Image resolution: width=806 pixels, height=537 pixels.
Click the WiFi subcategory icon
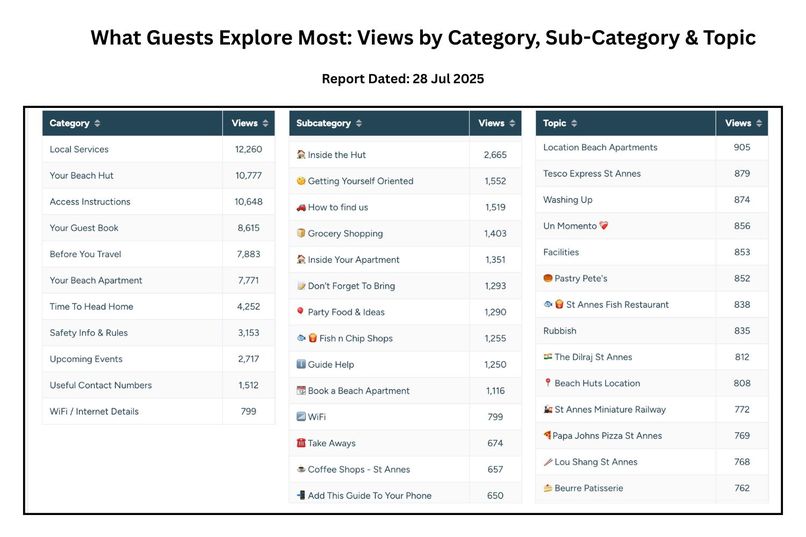[301, 416]
